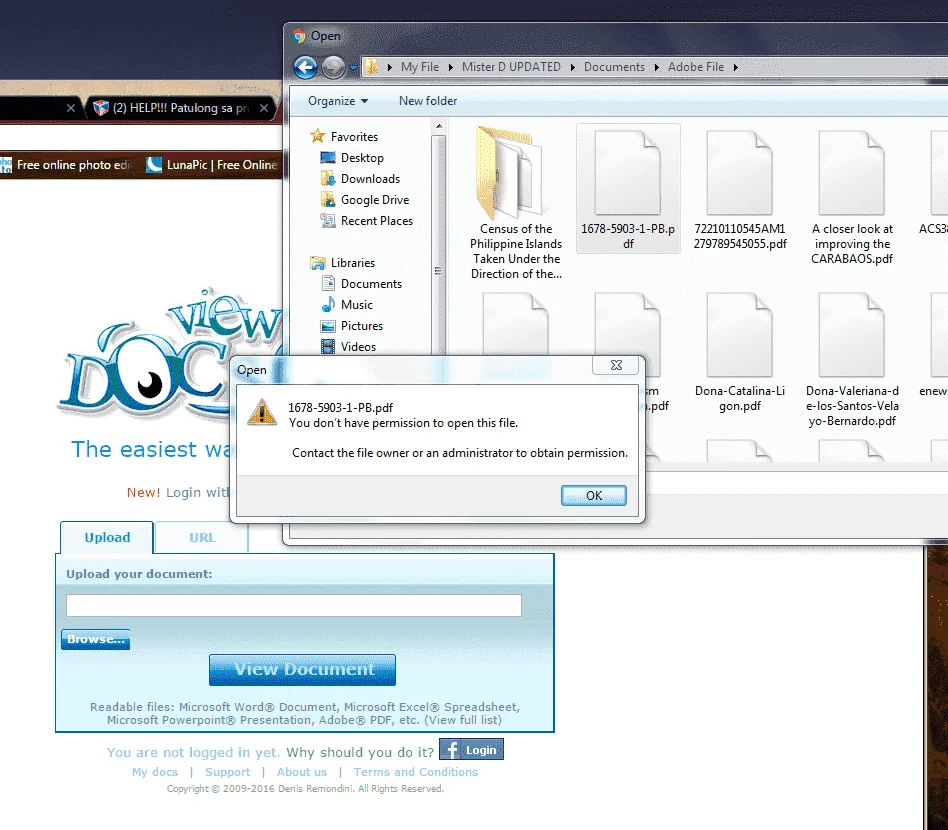Open the About us link
The width and height of the screenshot is (948, 830).
click(x=302, y=772)
